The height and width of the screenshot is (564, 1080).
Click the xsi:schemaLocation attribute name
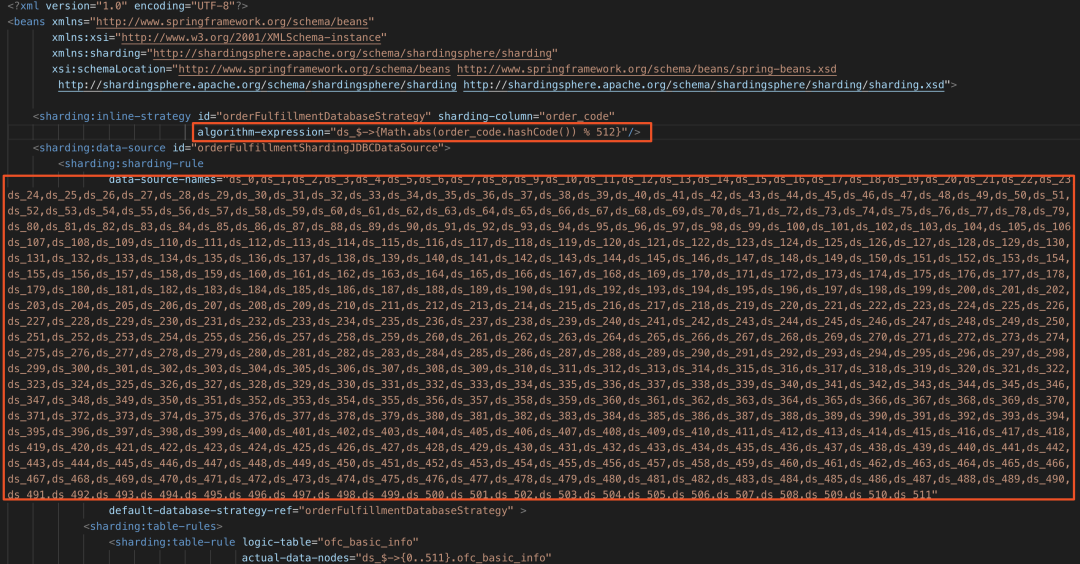tap(112, 69)
